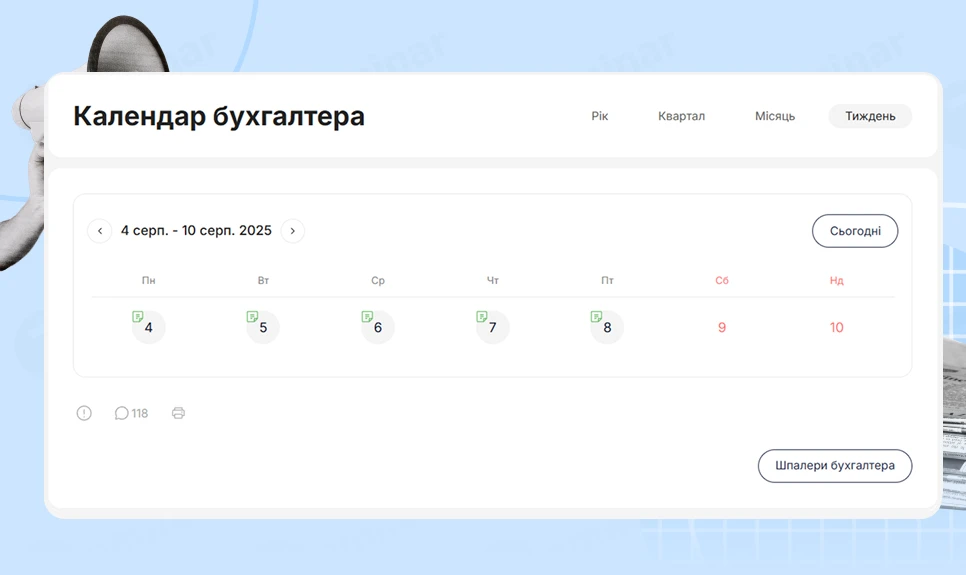Select Wednesday date 6
Screen dimensions: 966x575
[x=378, y=327]
